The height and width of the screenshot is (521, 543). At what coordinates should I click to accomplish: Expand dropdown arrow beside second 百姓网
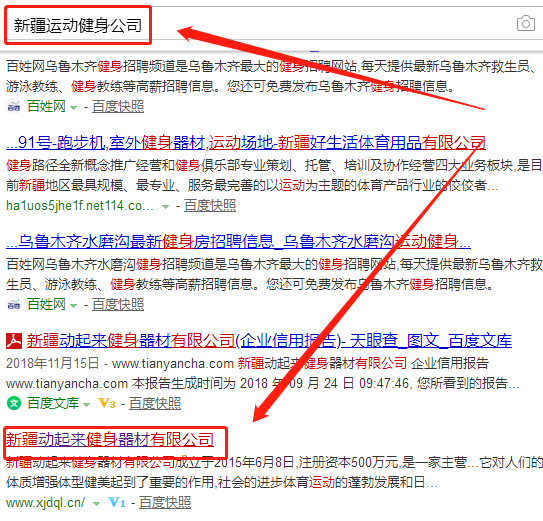click(73, 306)
